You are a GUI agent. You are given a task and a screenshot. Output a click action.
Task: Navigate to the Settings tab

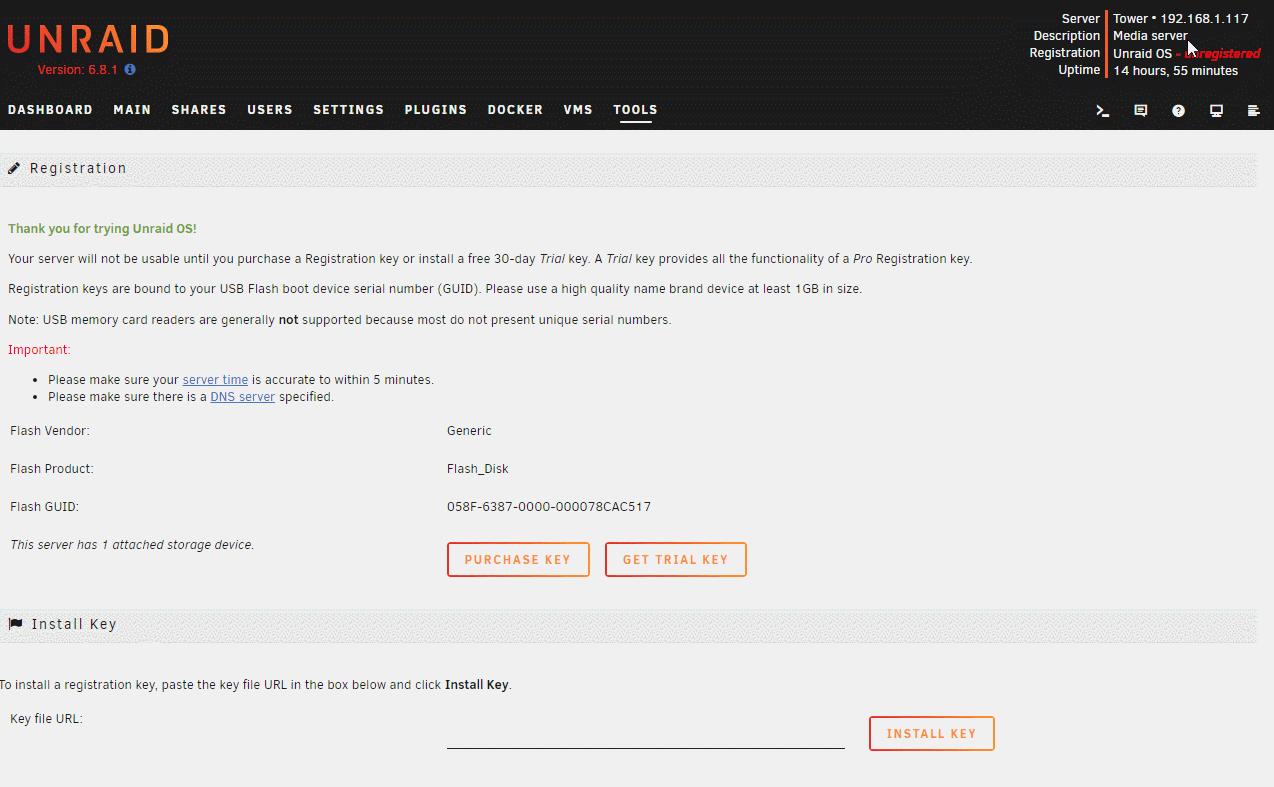pos(348,110)
